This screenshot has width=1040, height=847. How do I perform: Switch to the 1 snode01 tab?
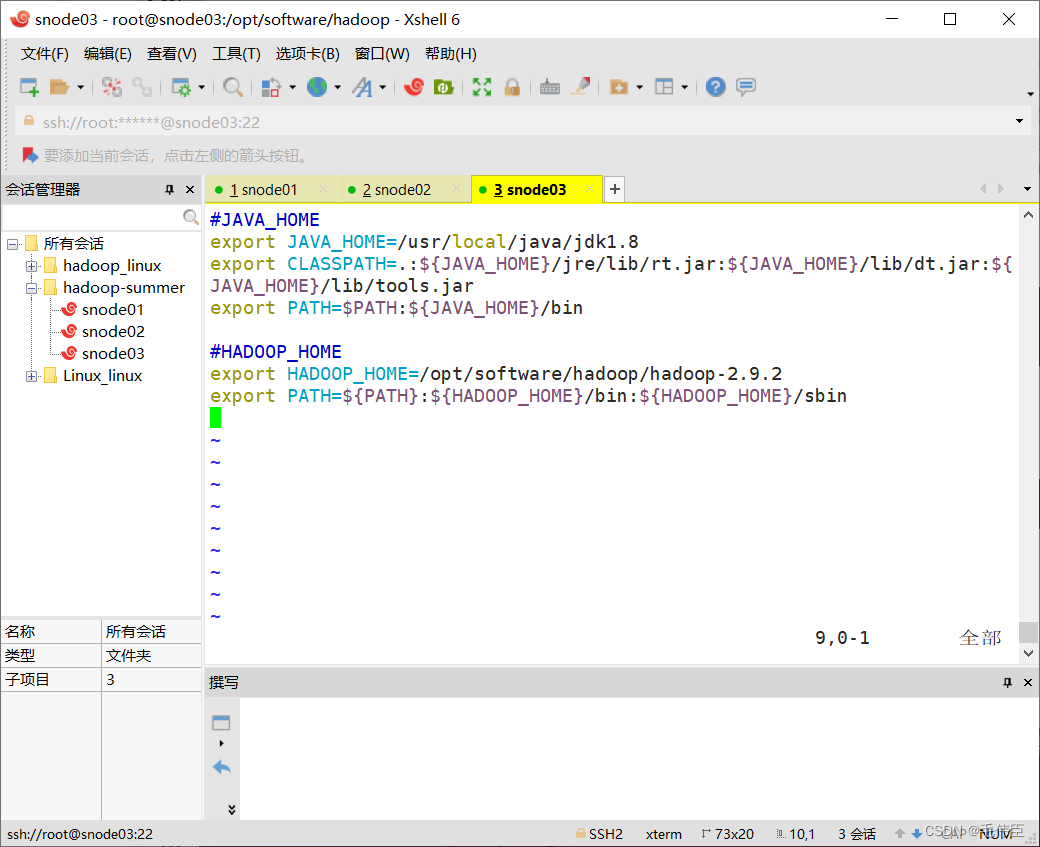point(263,190)
